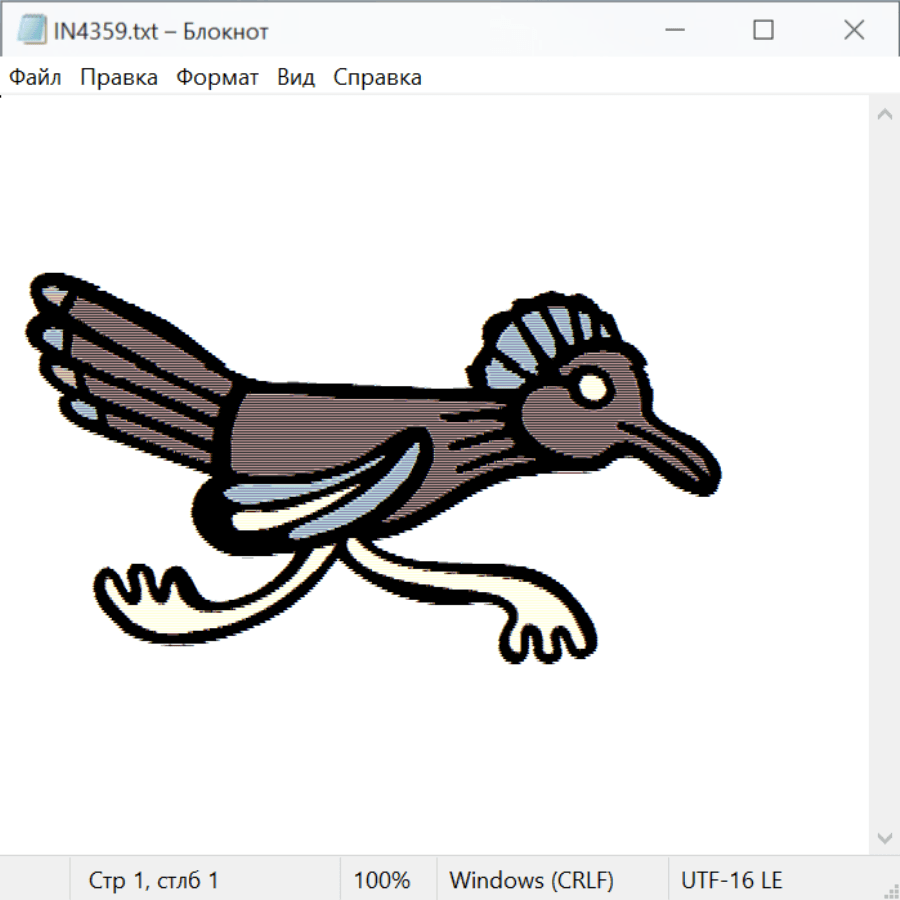Viewport: 900px width, 900px height.
Task: Click the UTF-16 LE encoding indicator
Action: (x=731, y=881)
